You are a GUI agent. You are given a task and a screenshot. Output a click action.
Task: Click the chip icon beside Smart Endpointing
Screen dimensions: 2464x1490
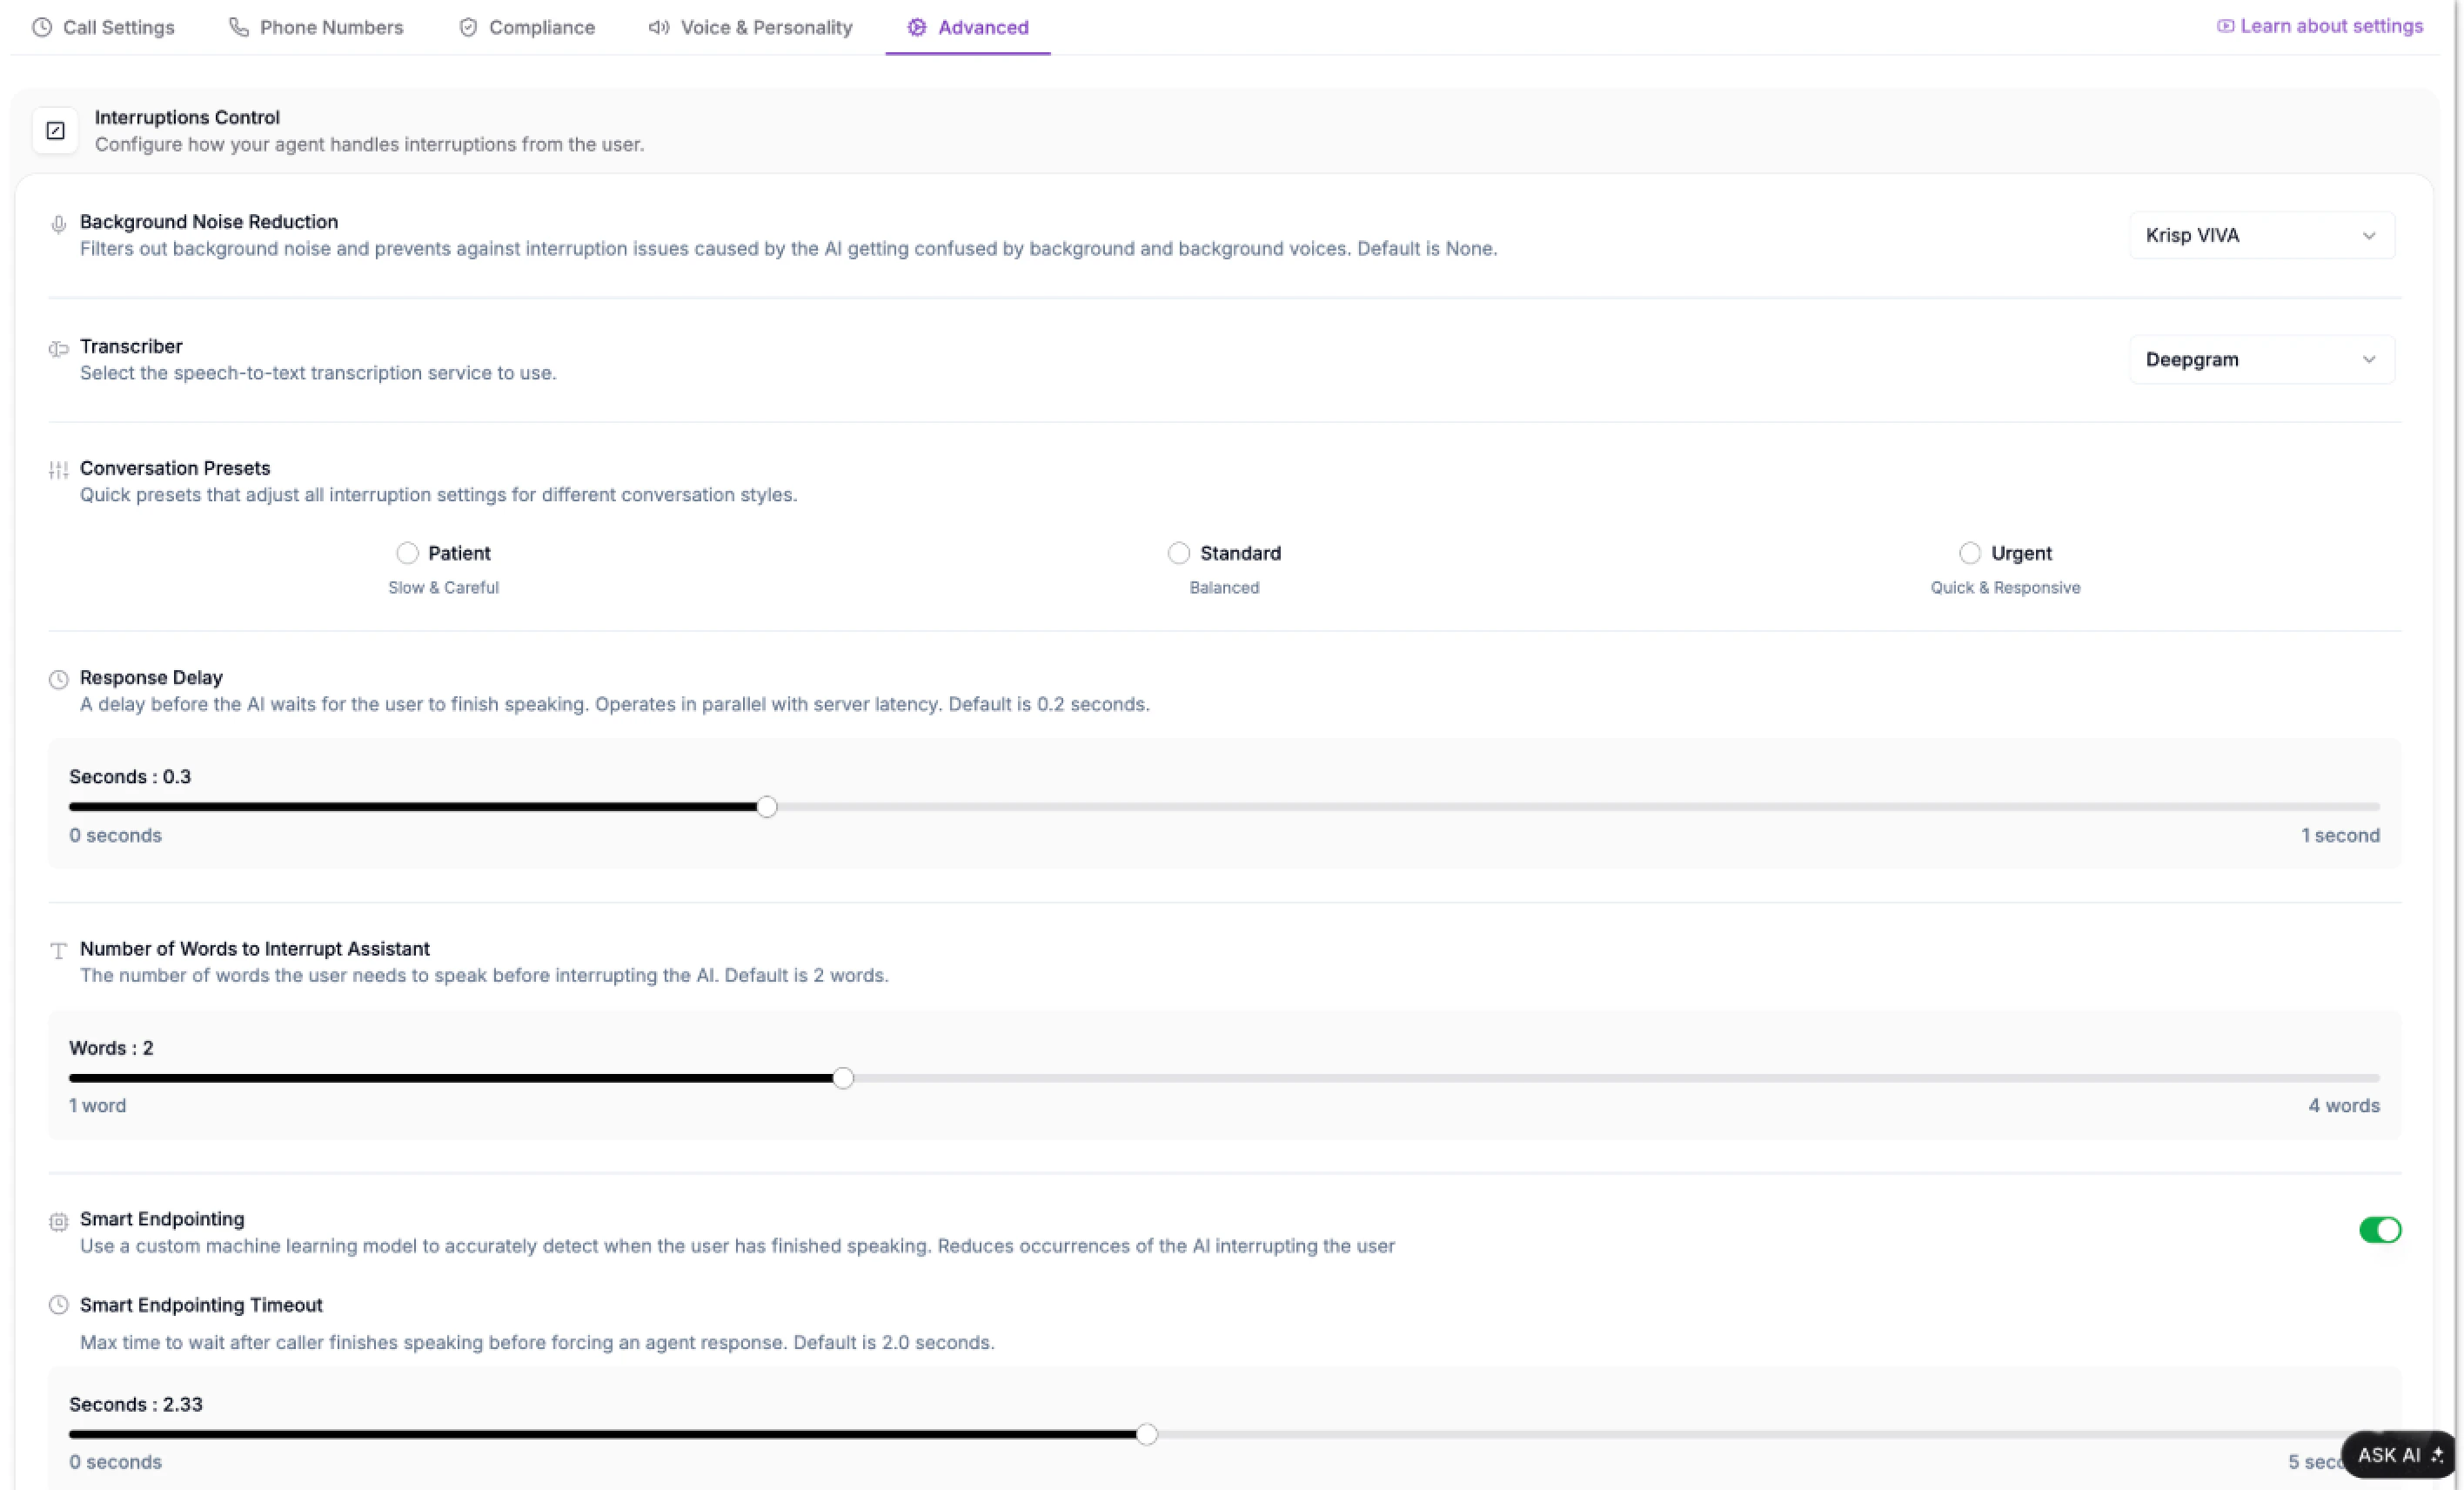[x=58, y=1221]
